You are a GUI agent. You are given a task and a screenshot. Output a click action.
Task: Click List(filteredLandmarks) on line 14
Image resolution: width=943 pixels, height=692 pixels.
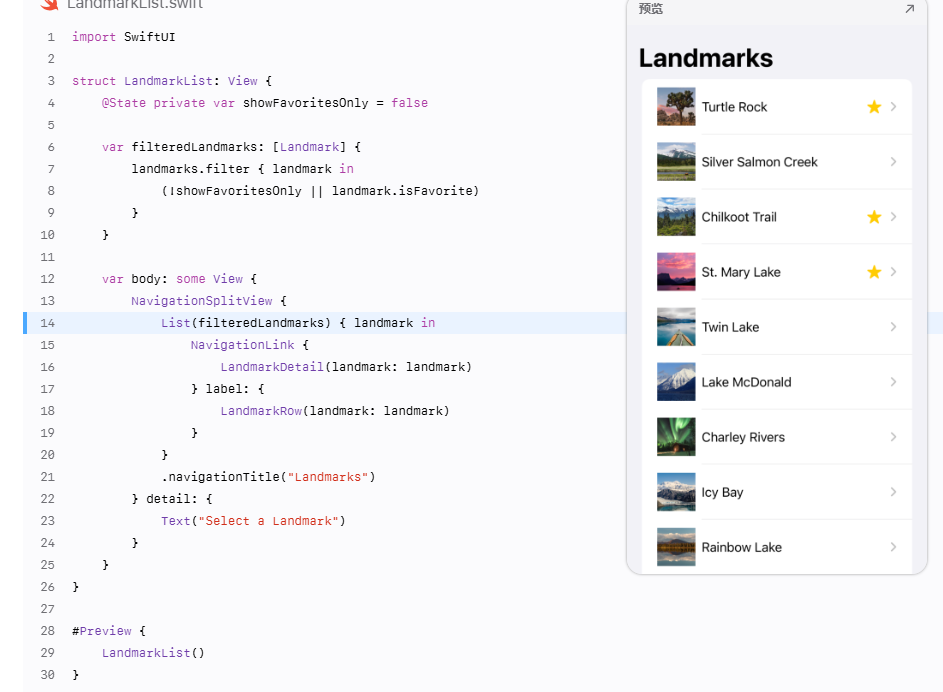246,323
